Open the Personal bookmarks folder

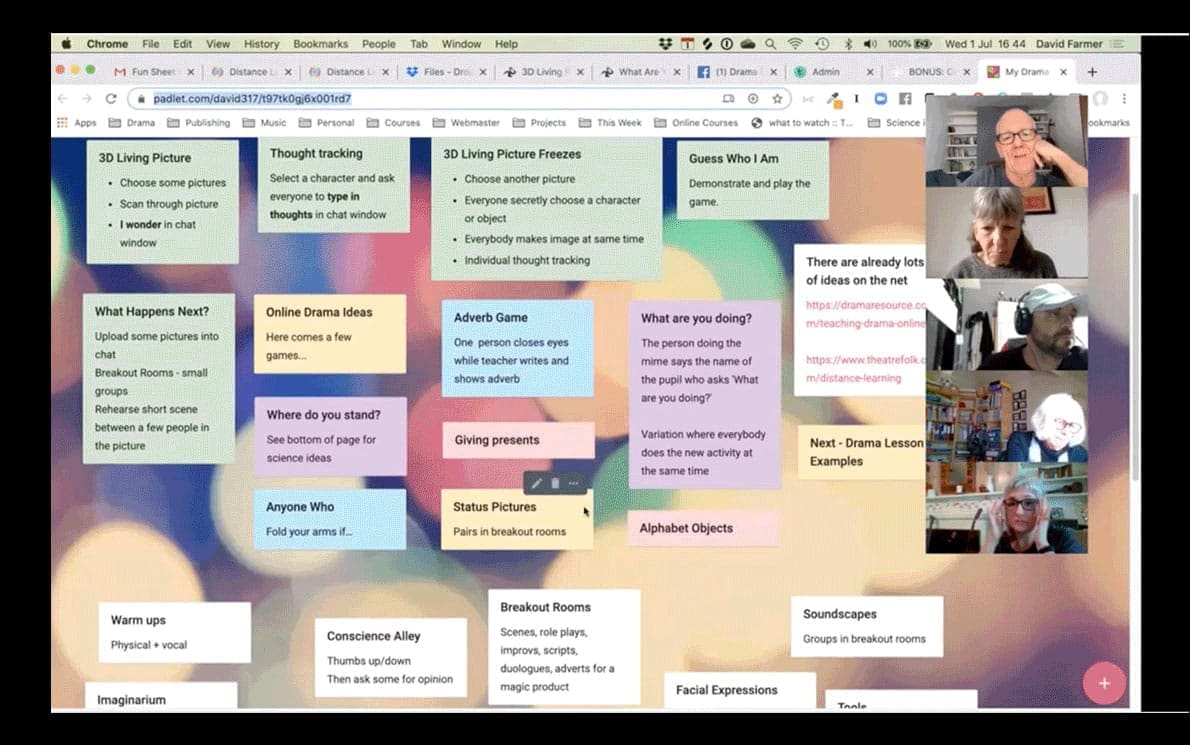coord(327,123)
